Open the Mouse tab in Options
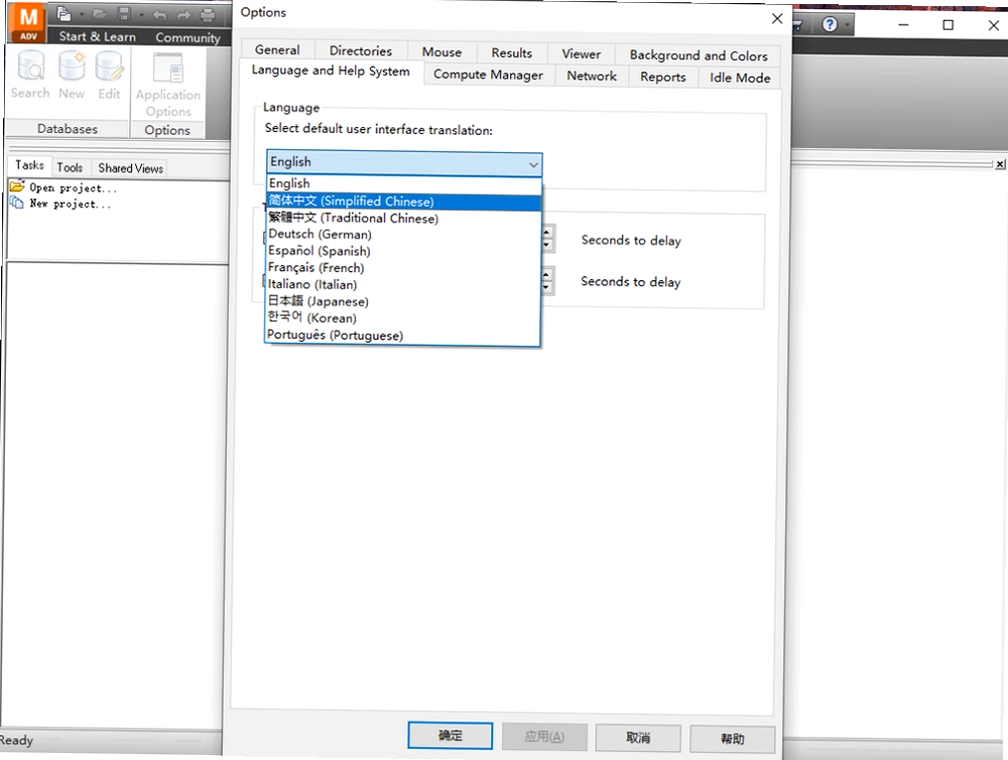 pyautogui.click(x=442, y=52)
